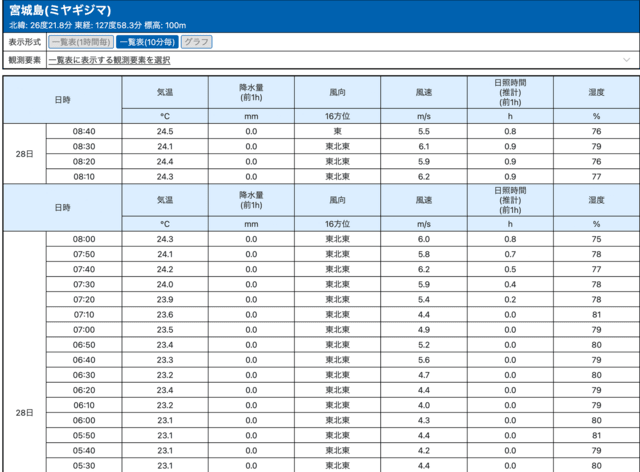Click the 湿度 column header in top table

[x=596, y=91]
